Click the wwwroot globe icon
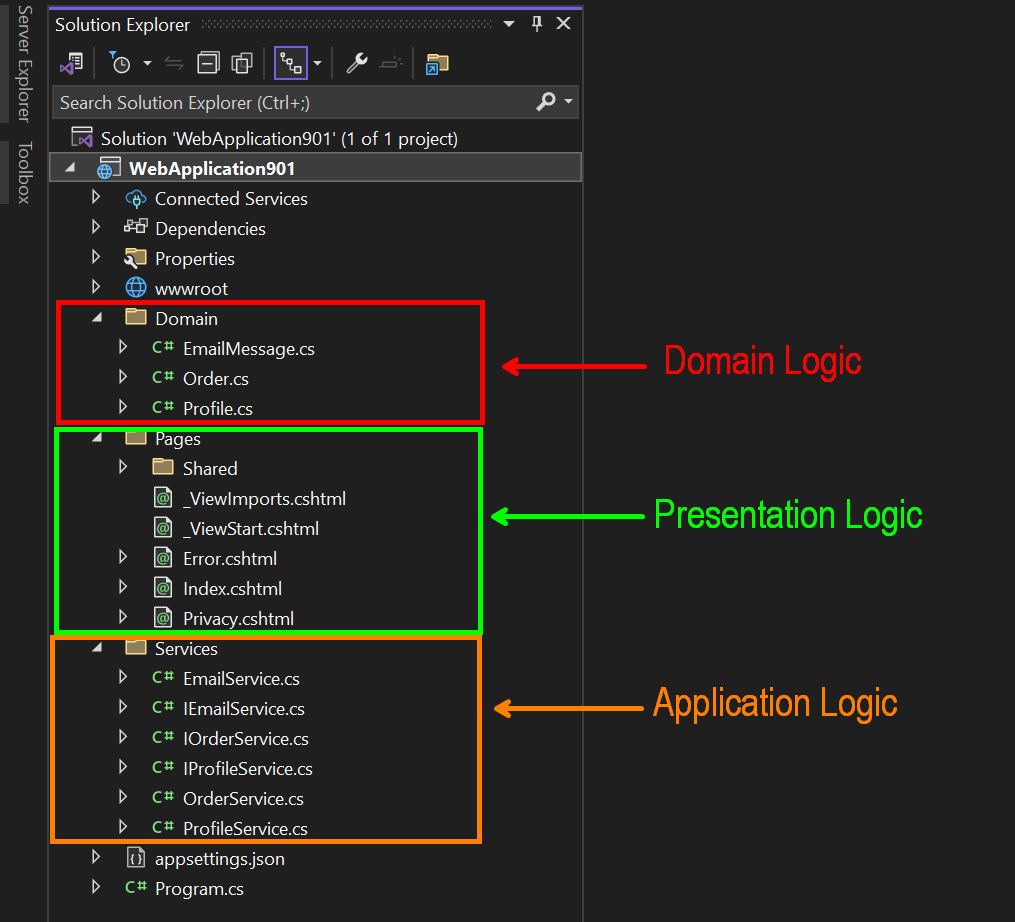Viewport: 1015px width, 922px height. [135, 287]
